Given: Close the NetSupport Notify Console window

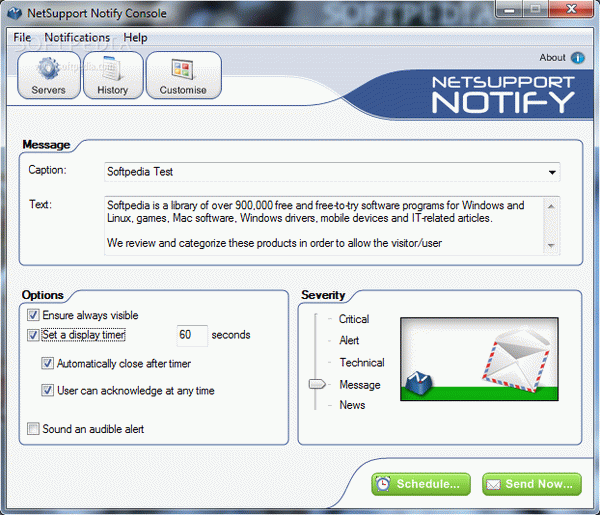Looking at the screenshot, I should [571, 9].
